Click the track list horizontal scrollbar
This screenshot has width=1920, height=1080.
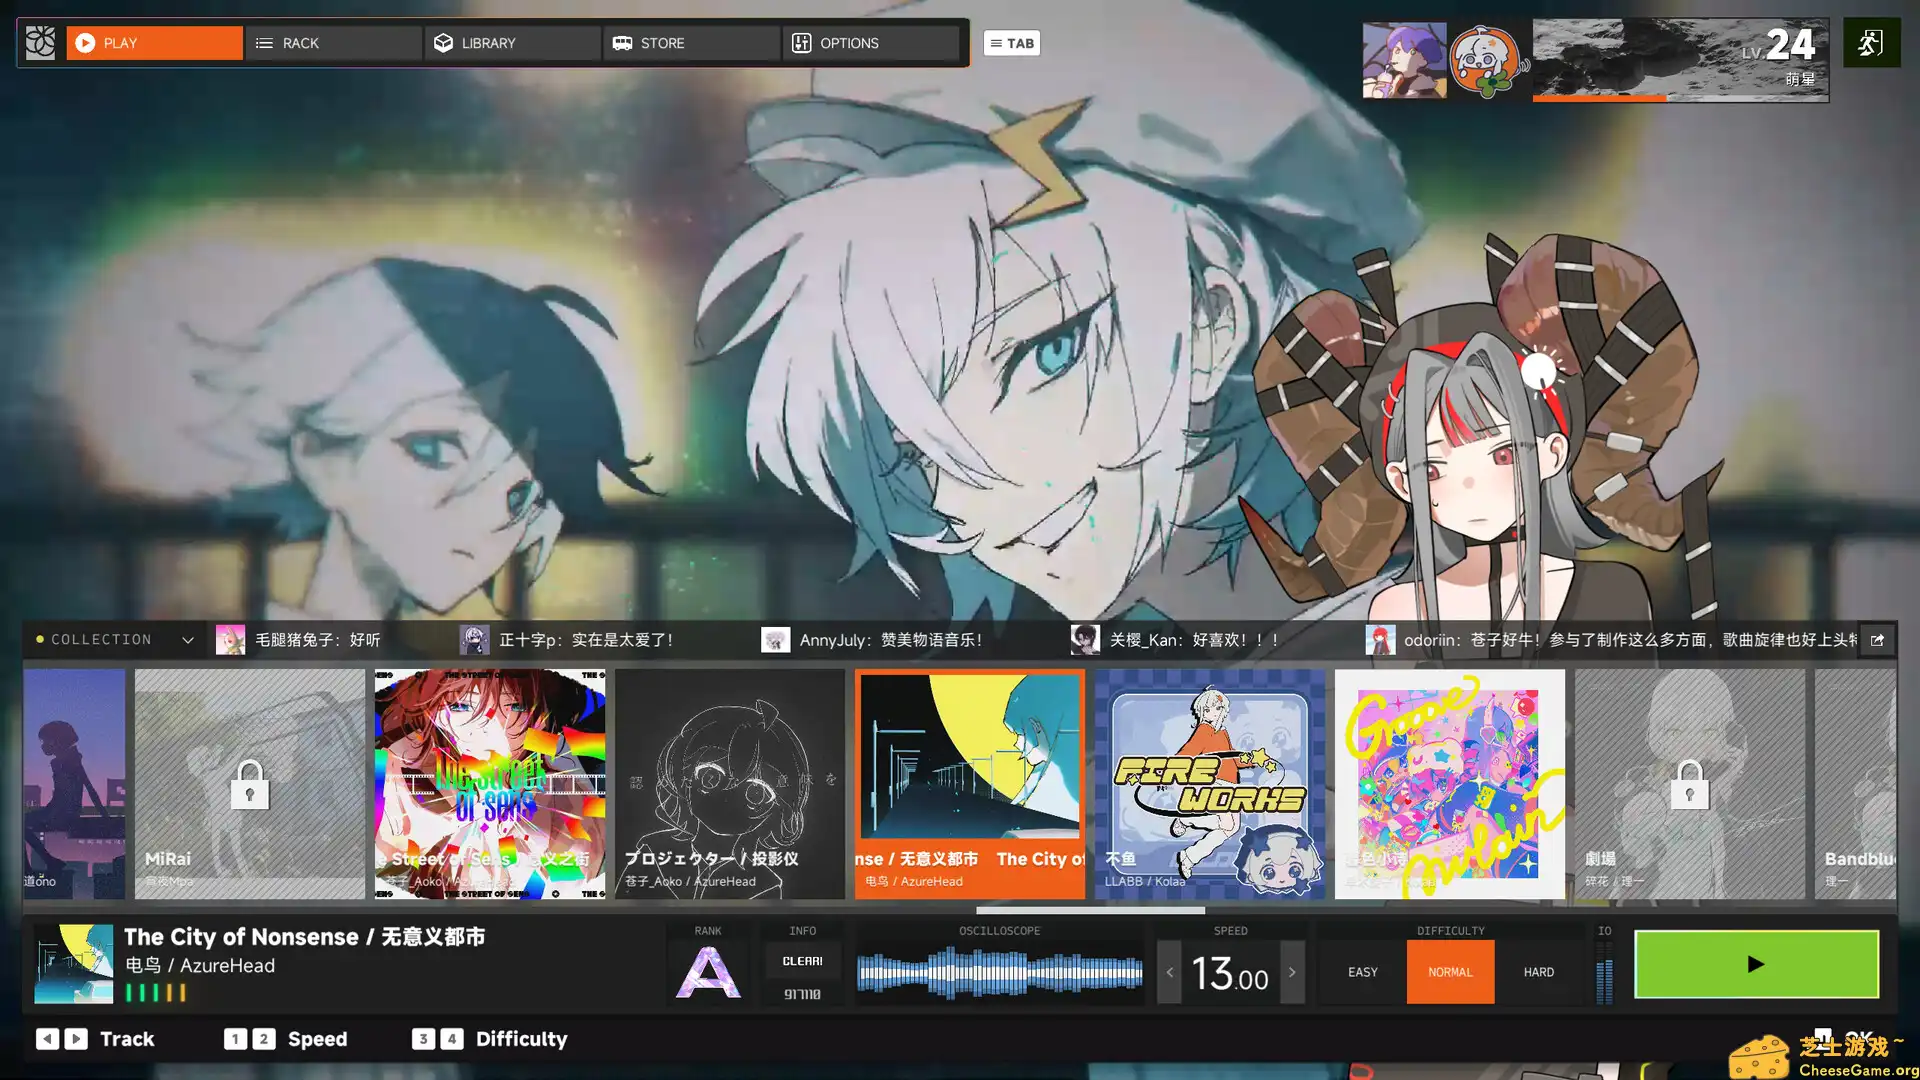click(x=1090, y=910)
